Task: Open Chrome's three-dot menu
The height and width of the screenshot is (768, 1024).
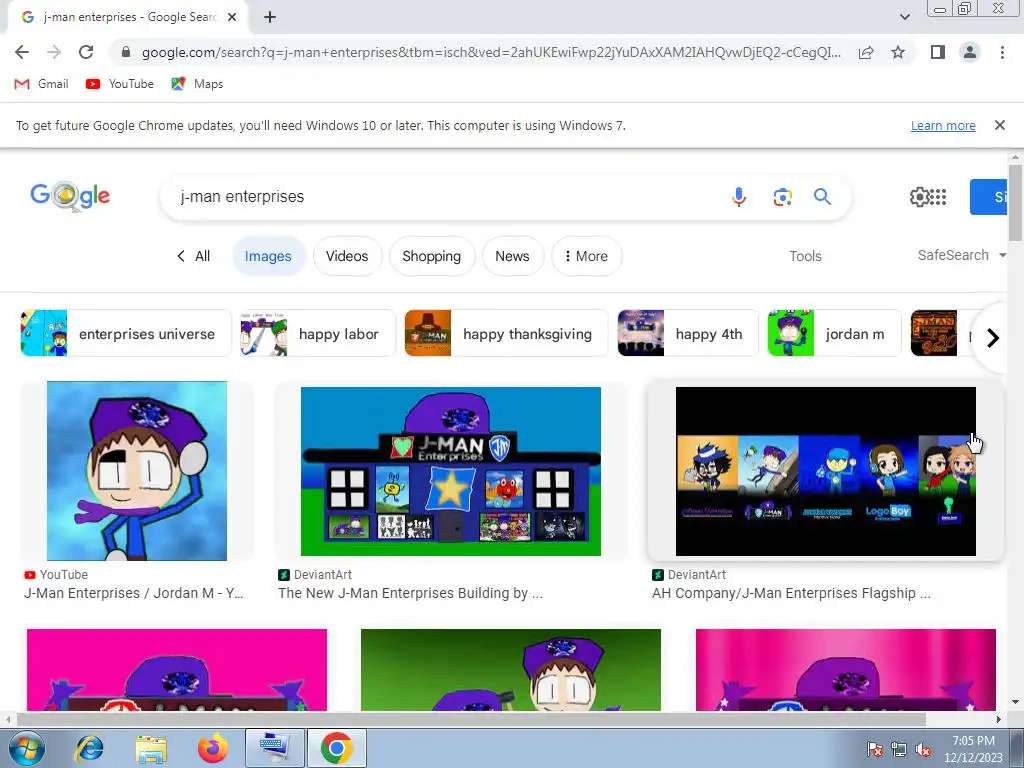Action: pos(1002,52)
